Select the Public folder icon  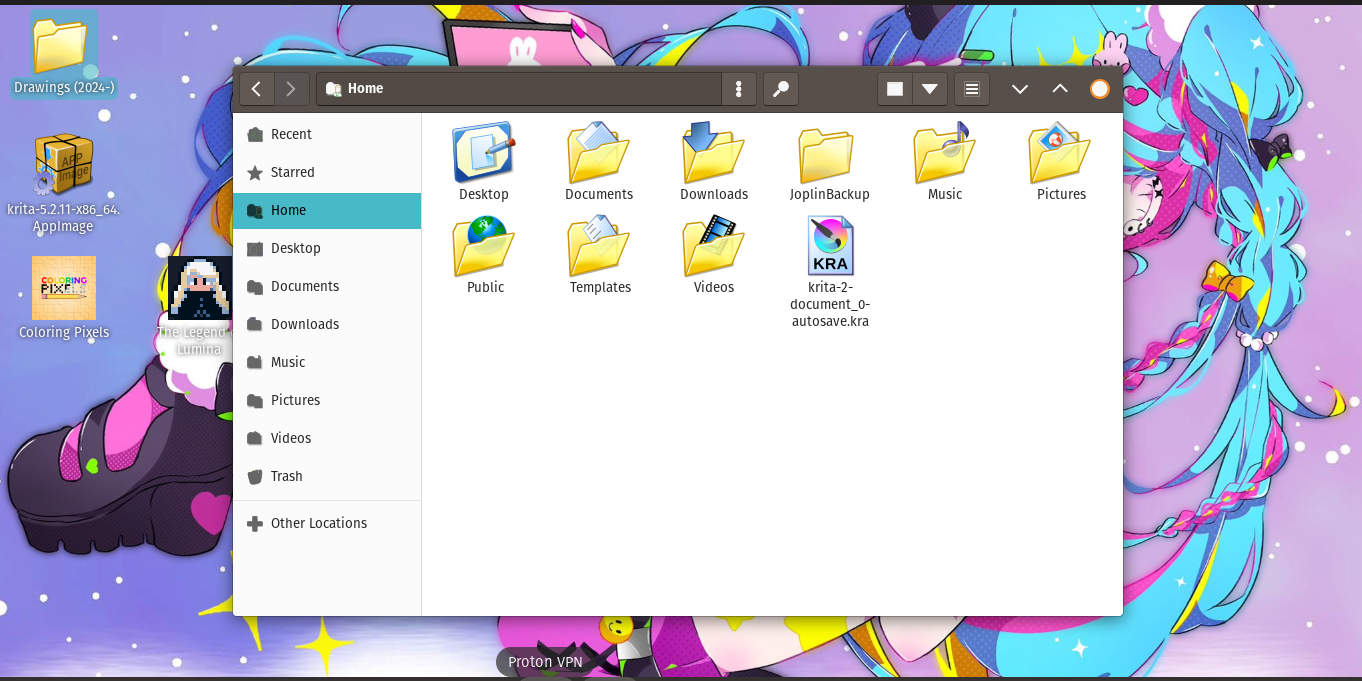(484, 248)
